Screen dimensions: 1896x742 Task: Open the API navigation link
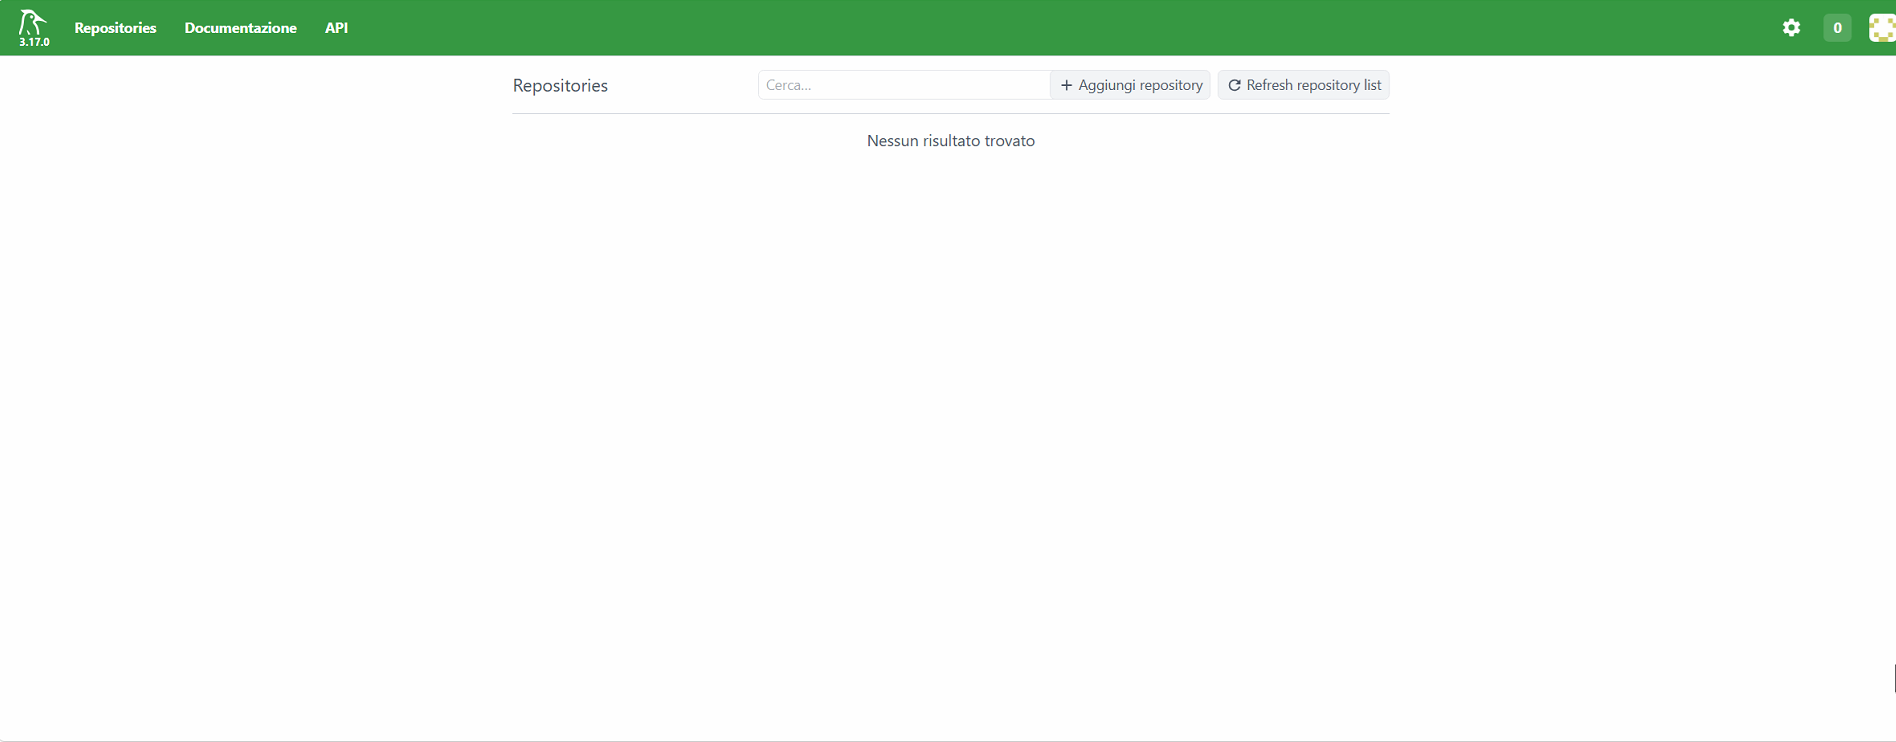pyautogui.click(x=336, y=28)
